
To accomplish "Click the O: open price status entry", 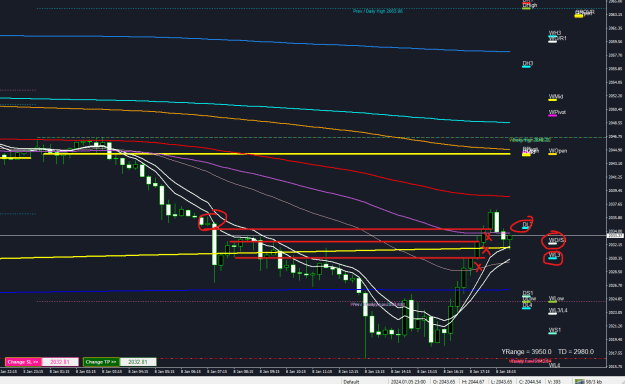I will point(444,382).
